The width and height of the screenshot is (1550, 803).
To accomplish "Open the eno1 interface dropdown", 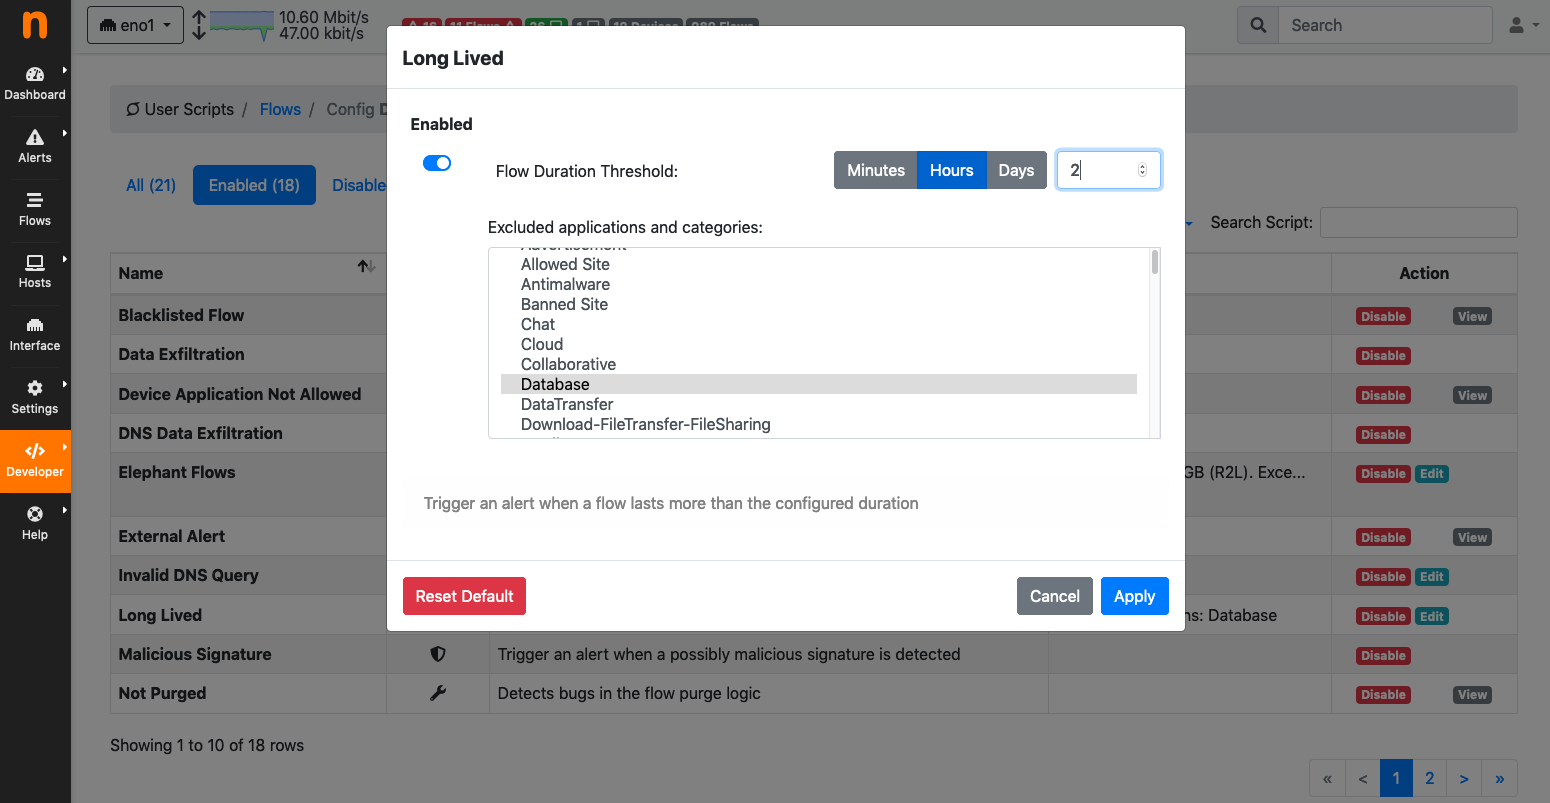I will point(135,25).
